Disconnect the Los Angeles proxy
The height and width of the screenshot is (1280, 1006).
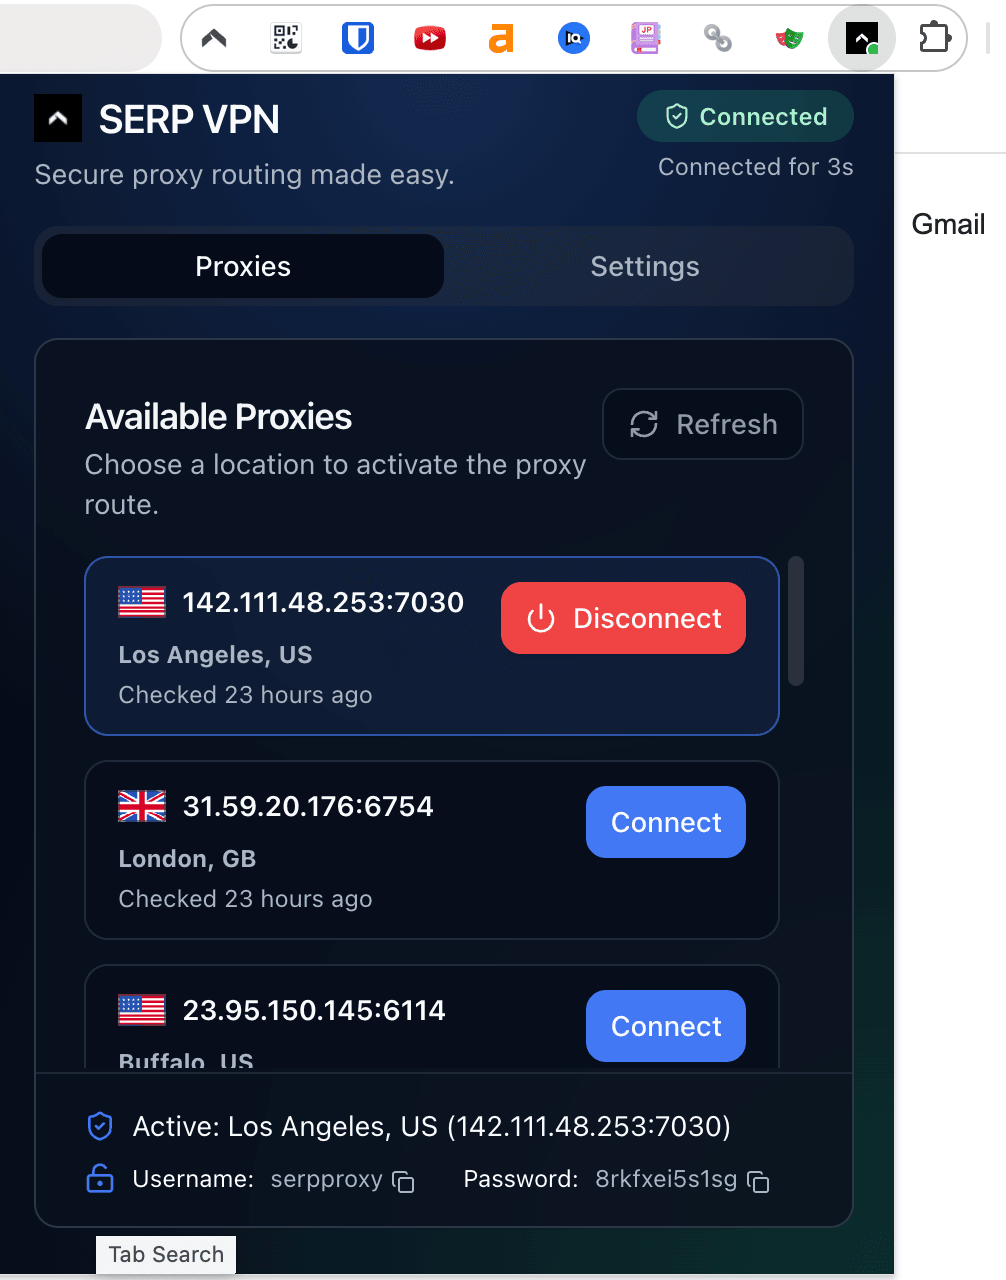(622, 618)
